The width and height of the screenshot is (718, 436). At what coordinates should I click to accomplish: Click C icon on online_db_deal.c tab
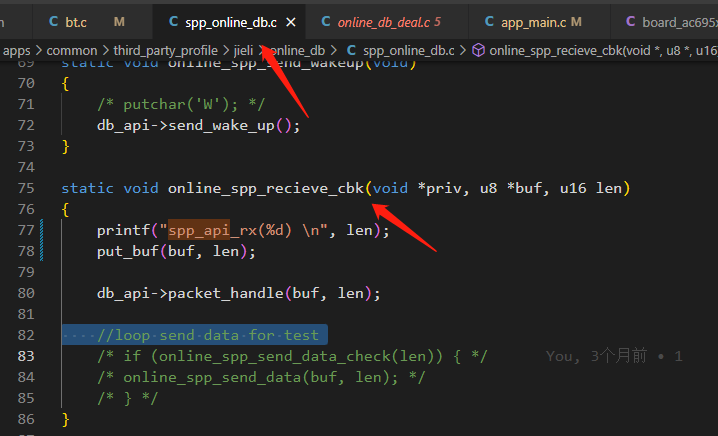[x=326, y=22]
